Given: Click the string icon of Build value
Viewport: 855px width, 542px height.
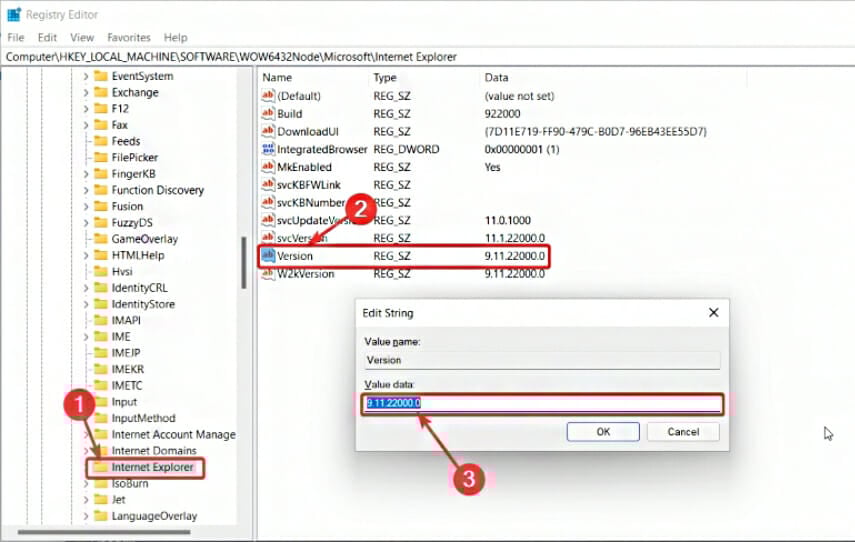Looking at the screenshot, I should click(268, 113).
